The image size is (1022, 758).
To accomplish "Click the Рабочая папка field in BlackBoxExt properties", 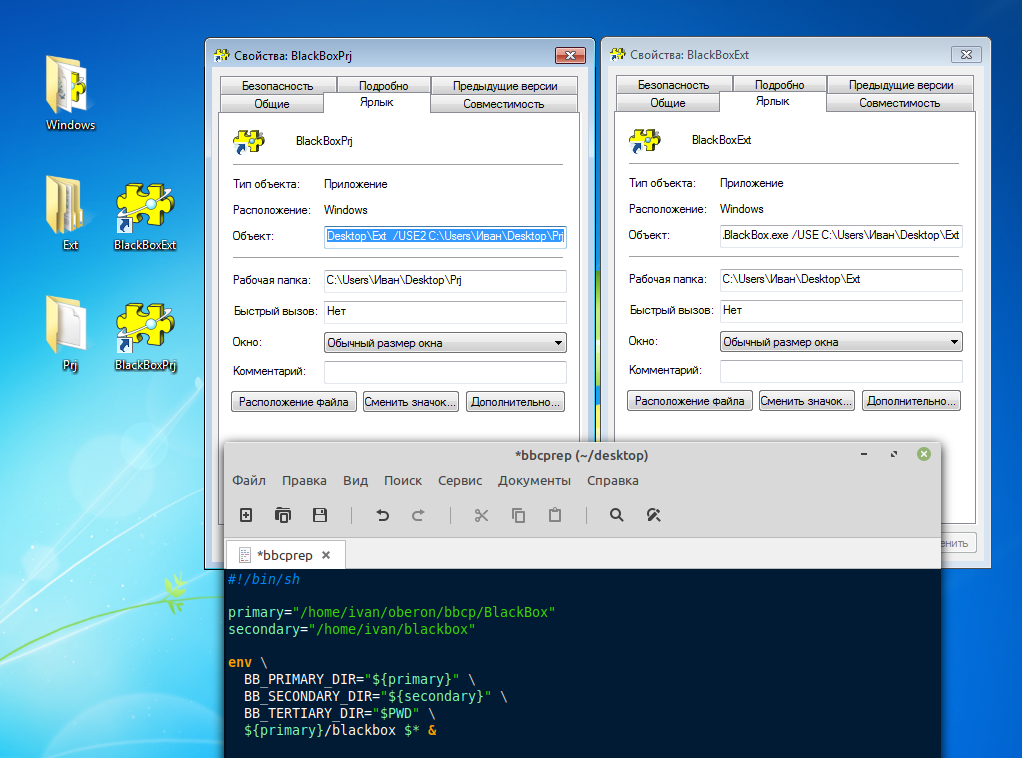I will tap(841, 279).
